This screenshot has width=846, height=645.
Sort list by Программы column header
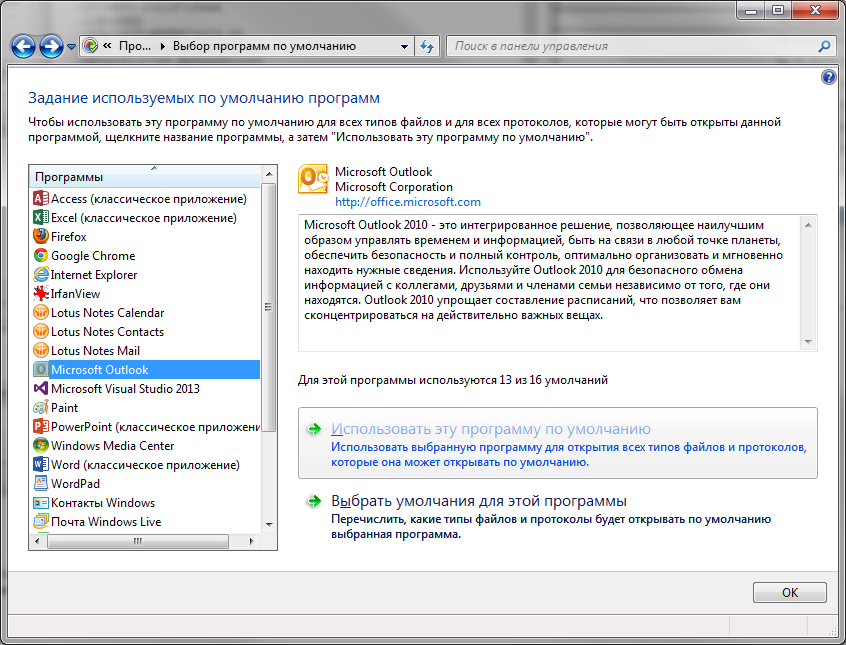click(x=145, y=177)
